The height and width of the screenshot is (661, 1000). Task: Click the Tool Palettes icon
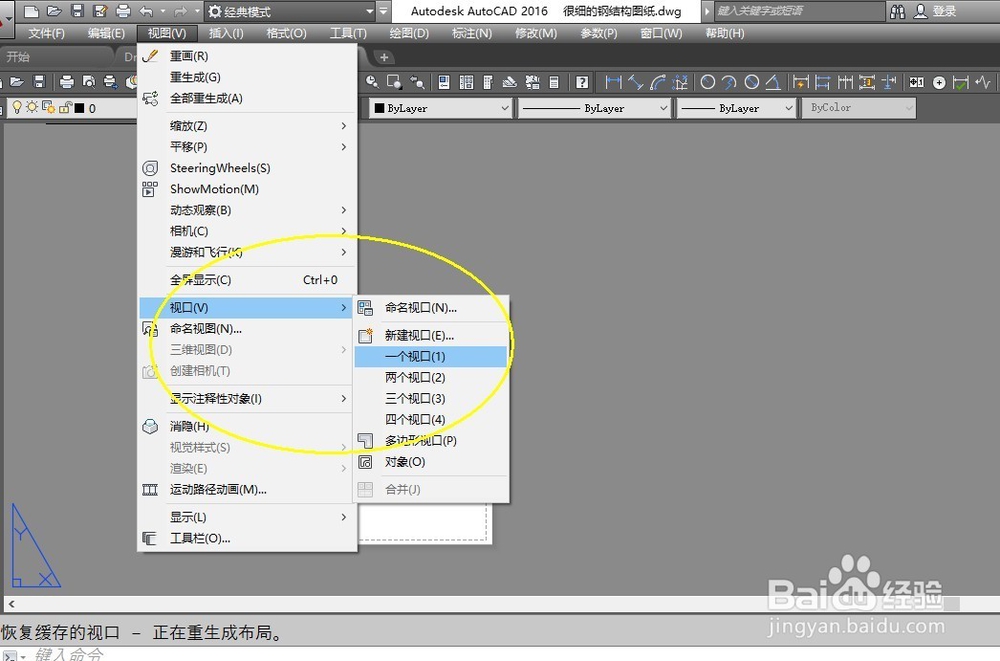(488, 82)
